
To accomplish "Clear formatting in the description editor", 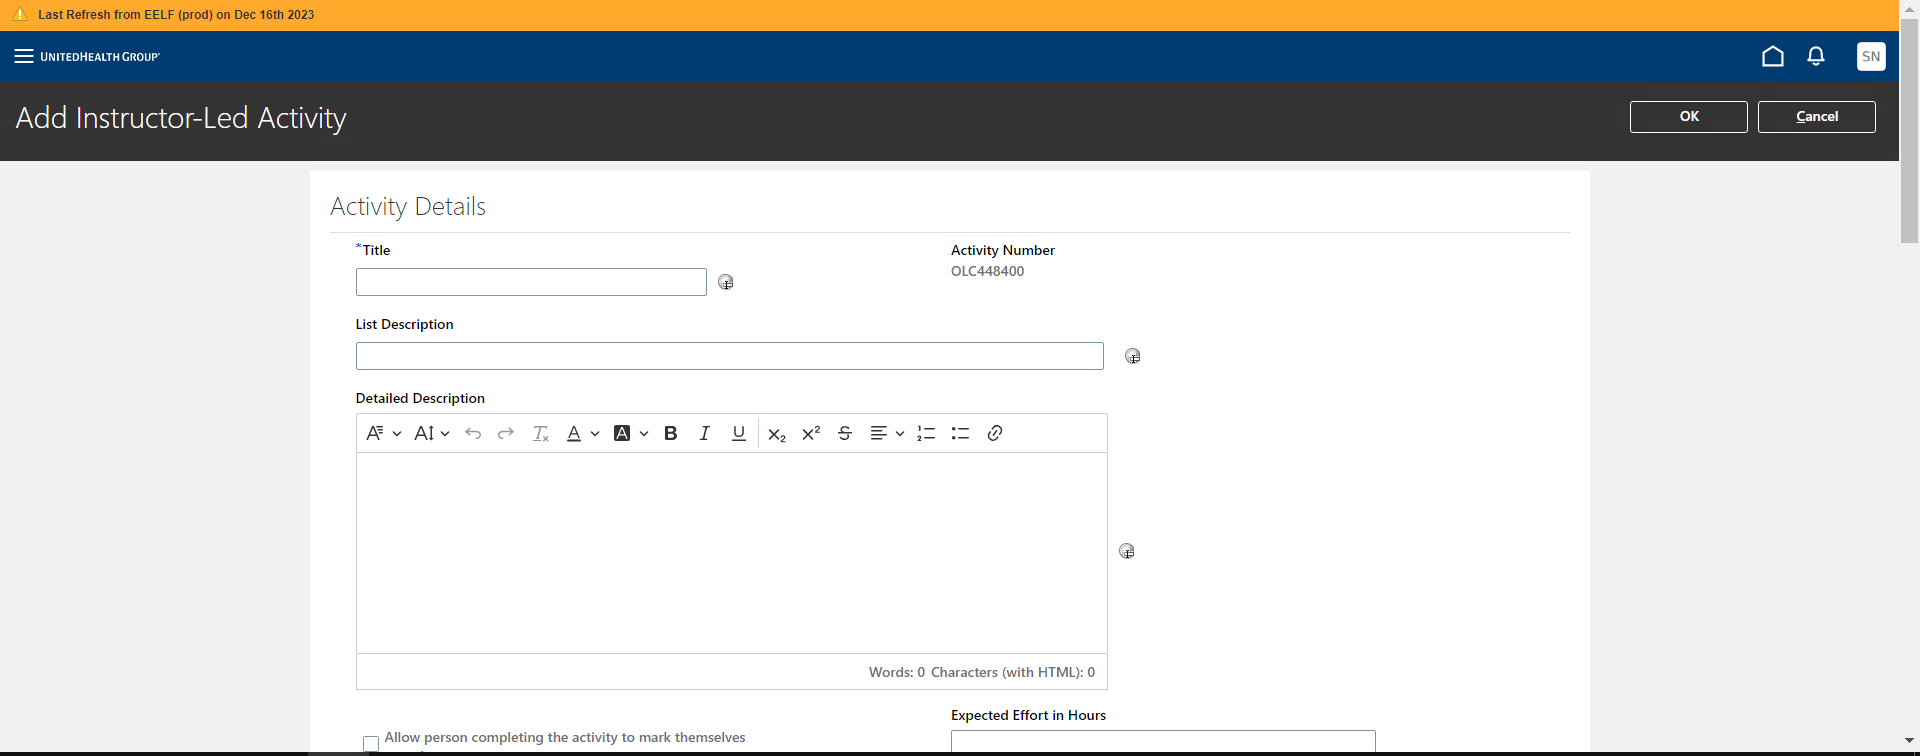I will 541,433.
